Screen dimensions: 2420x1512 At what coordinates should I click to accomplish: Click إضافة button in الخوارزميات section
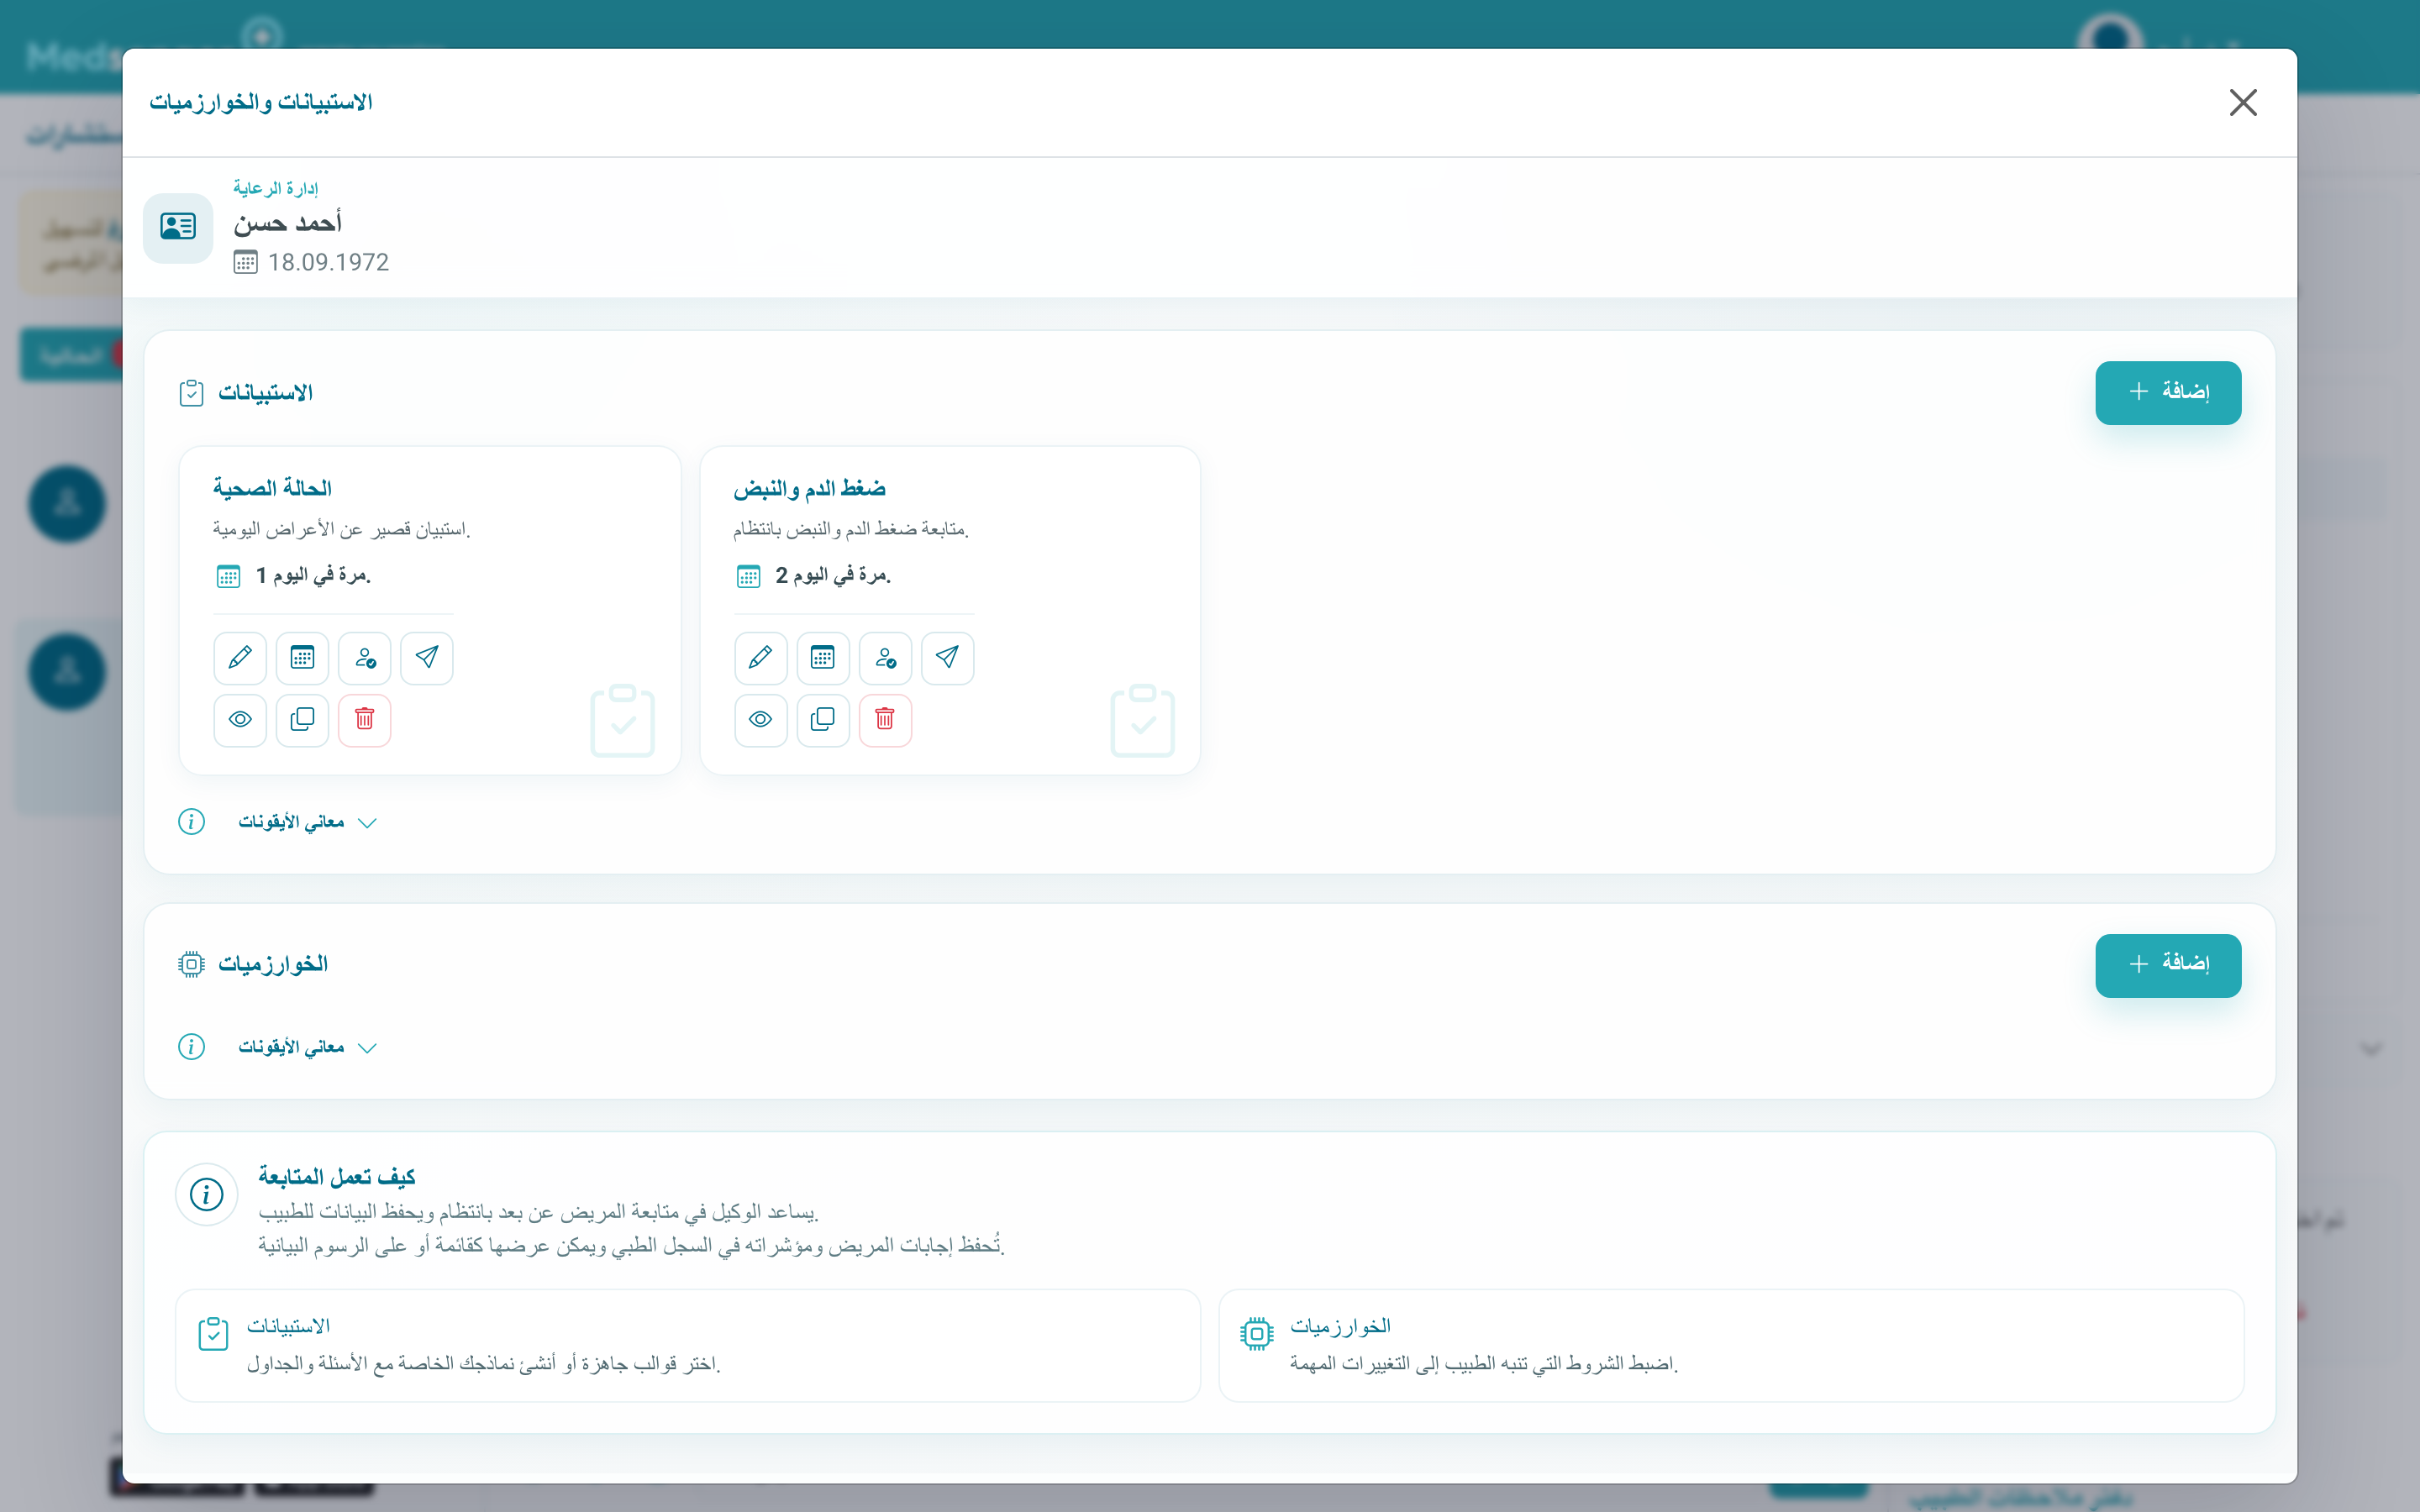pyautogui.click(x=2168, y=965)
